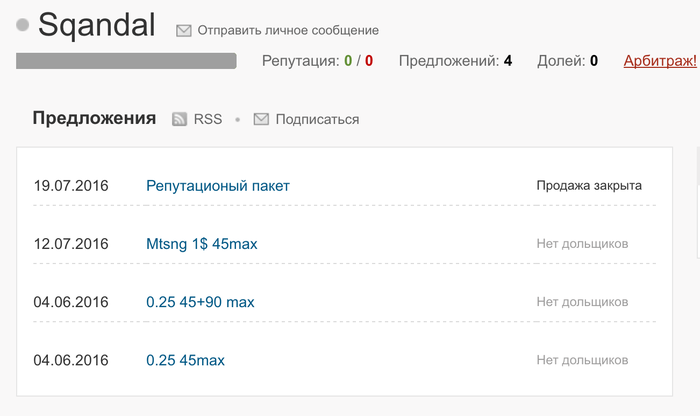700x416 pixels.
Task: Open the Mtsng 1$ 45max offer
Action: pyautogui.click(x=202, y=243)
